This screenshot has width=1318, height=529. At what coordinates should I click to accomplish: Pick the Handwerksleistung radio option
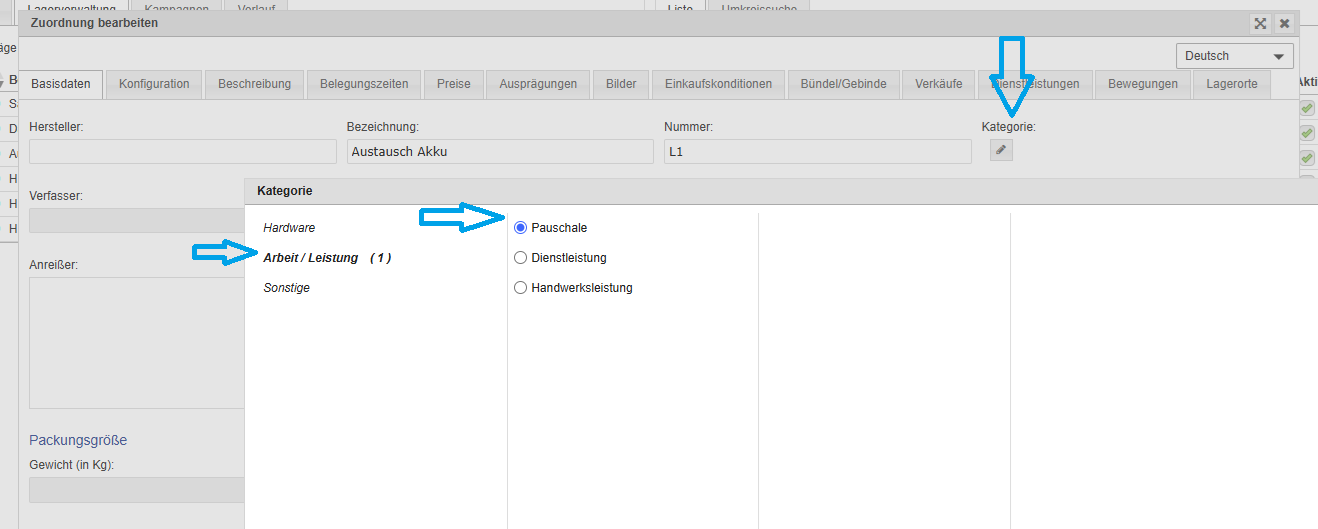520,288
